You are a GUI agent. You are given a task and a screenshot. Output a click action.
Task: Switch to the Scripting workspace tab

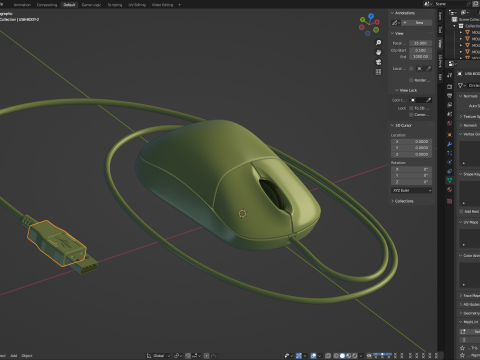(115, 5)
